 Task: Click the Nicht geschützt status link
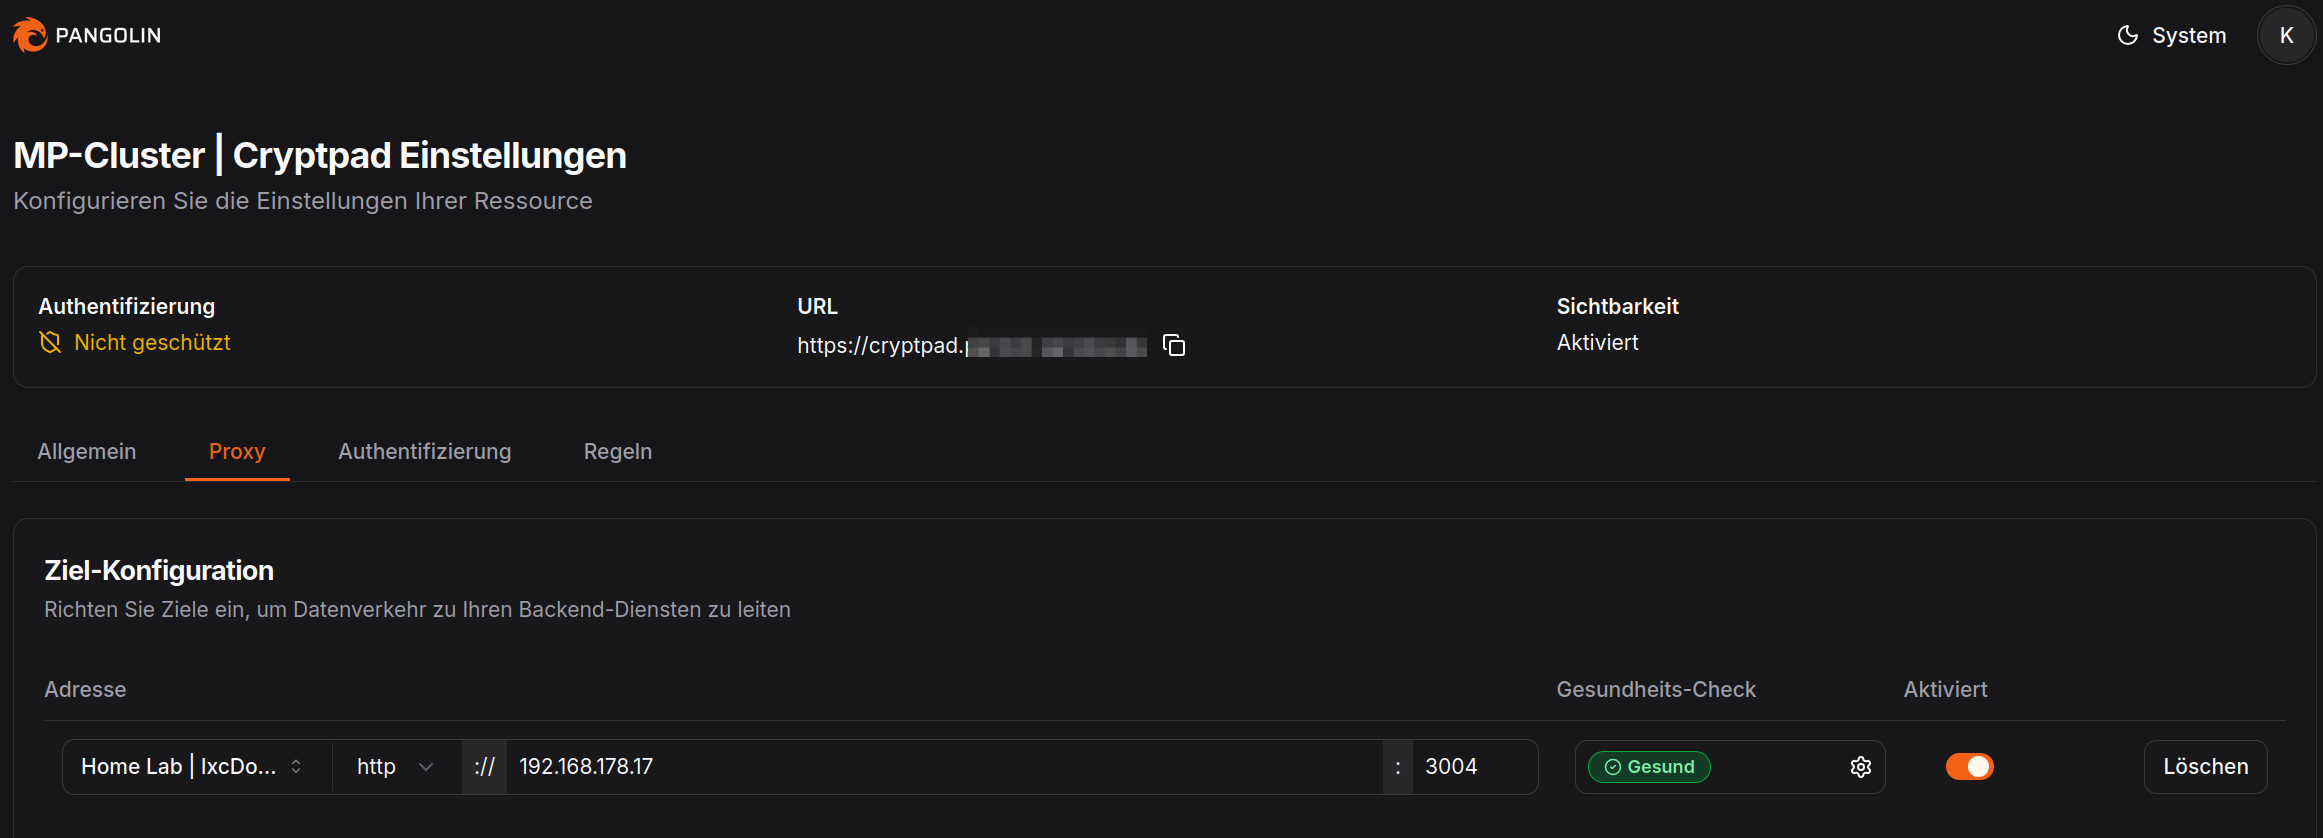[x=152, y=343]
